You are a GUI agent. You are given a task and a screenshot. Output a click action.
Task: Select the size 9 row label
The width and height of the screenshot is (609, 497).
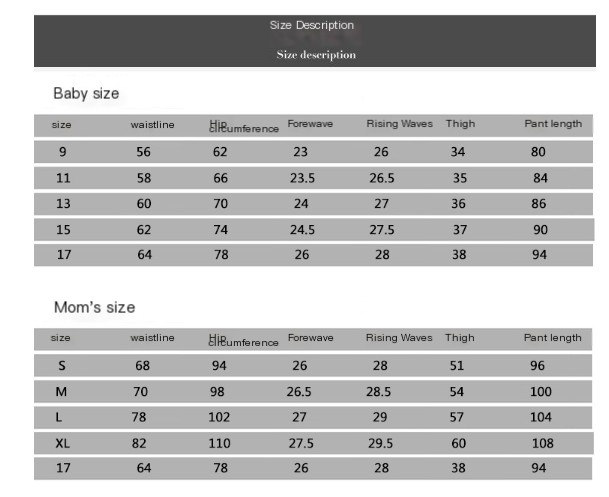pos(62,152)
